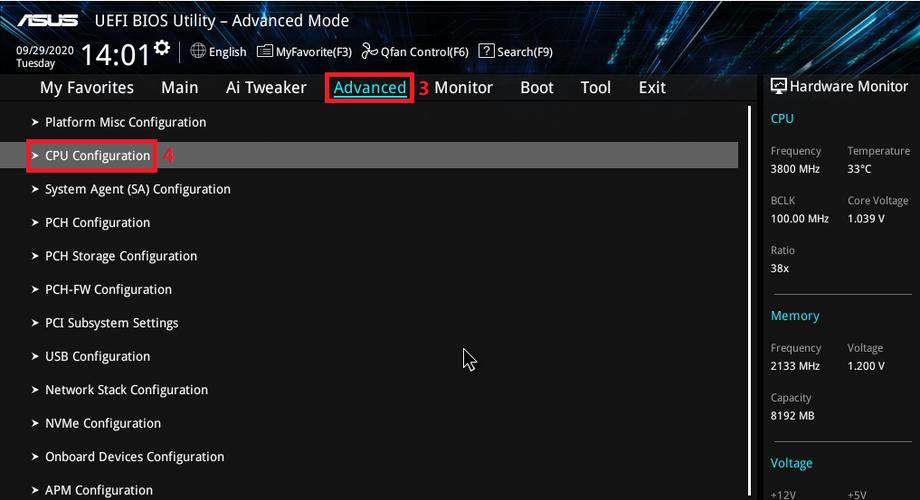This screenshot has width=920, height=500.
Task: Click the MyFavorite list icon
Action: click(265, 51)
